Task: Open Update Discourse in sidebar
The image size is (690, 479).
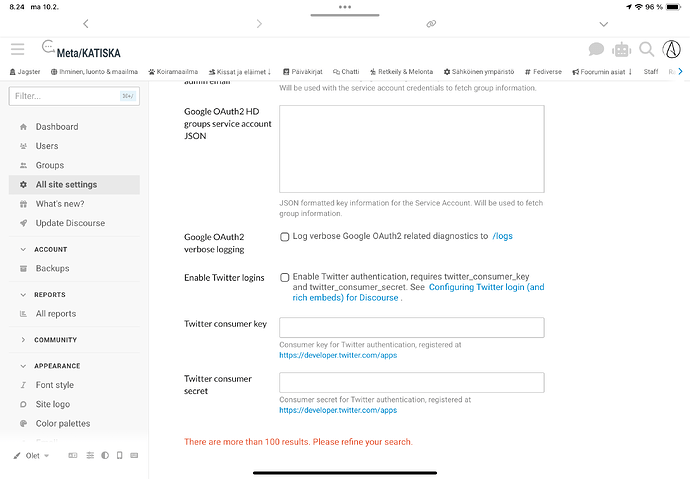Action: point(74,223)
